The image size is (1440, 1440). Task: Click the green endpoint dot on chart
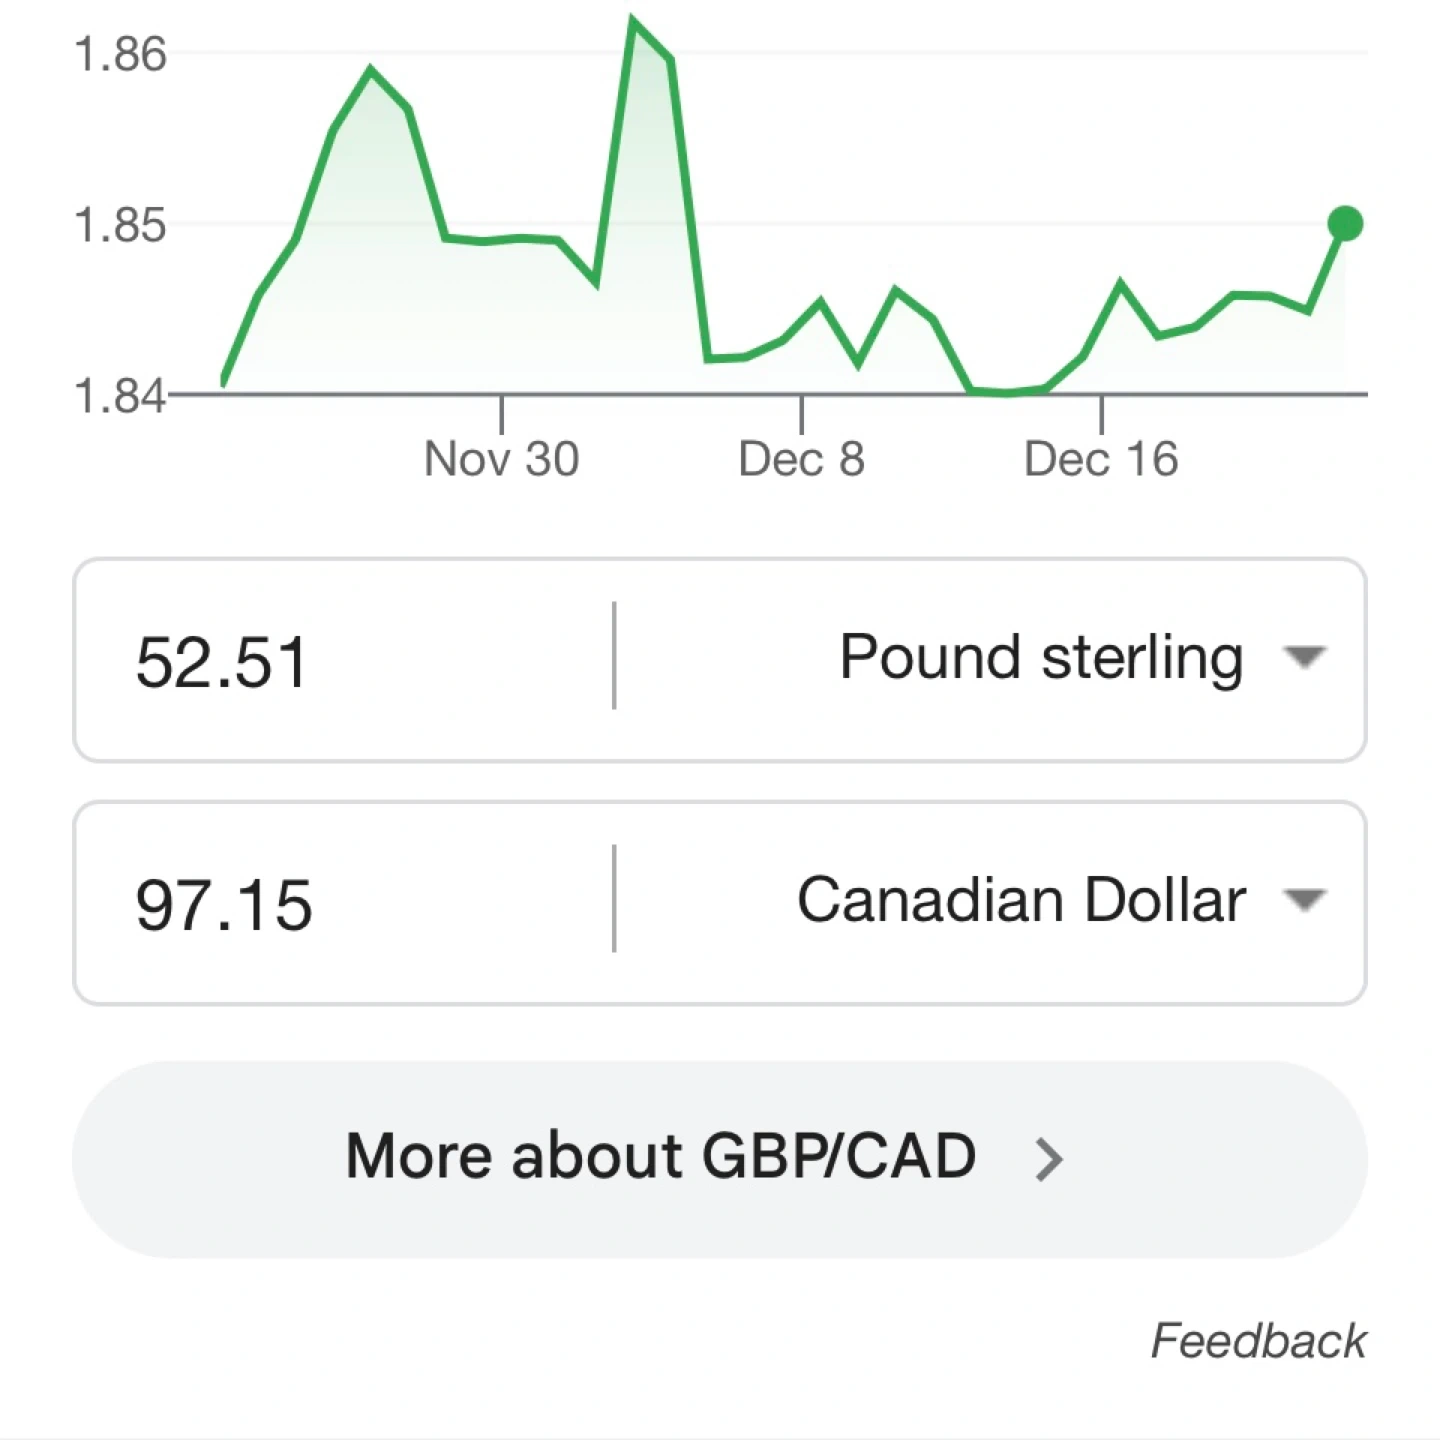[x=1346, y=224]
